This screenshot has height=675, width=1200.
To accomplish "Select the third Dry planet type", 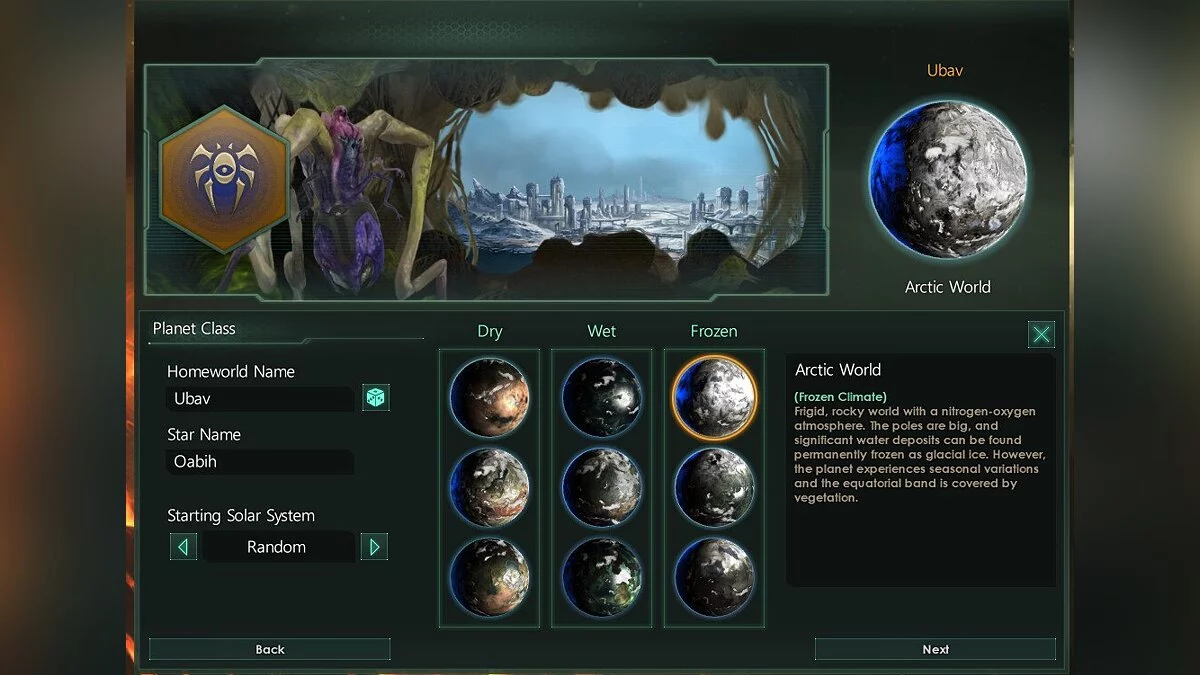I will (490, 577).
